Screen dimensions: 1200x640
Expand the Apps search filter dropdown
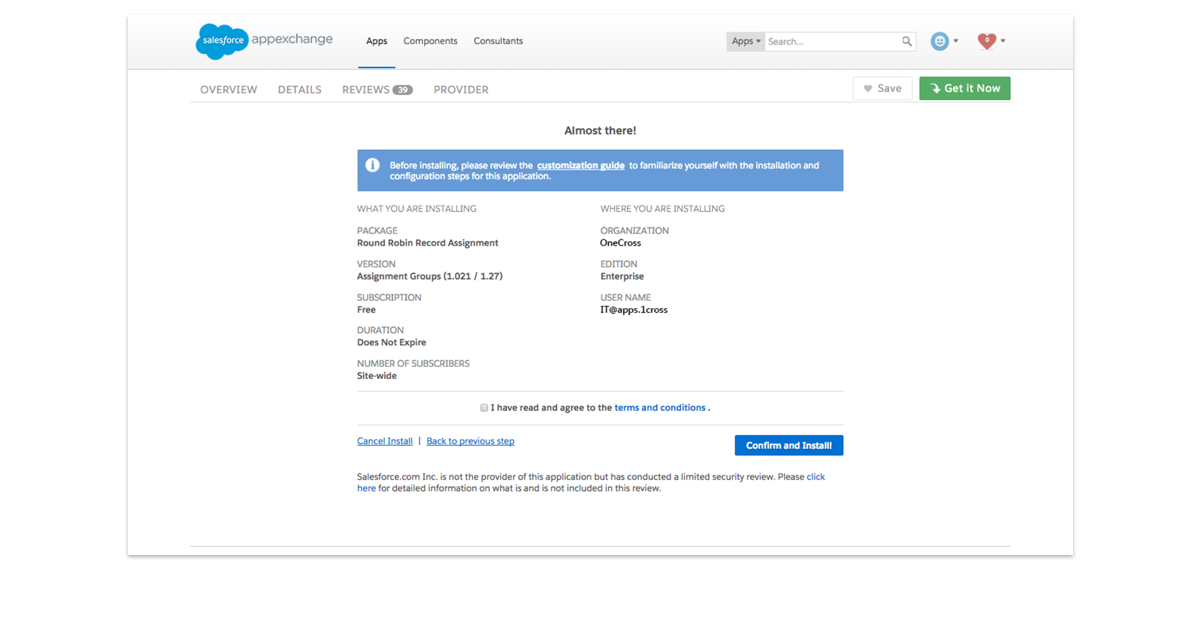(746, 42)
